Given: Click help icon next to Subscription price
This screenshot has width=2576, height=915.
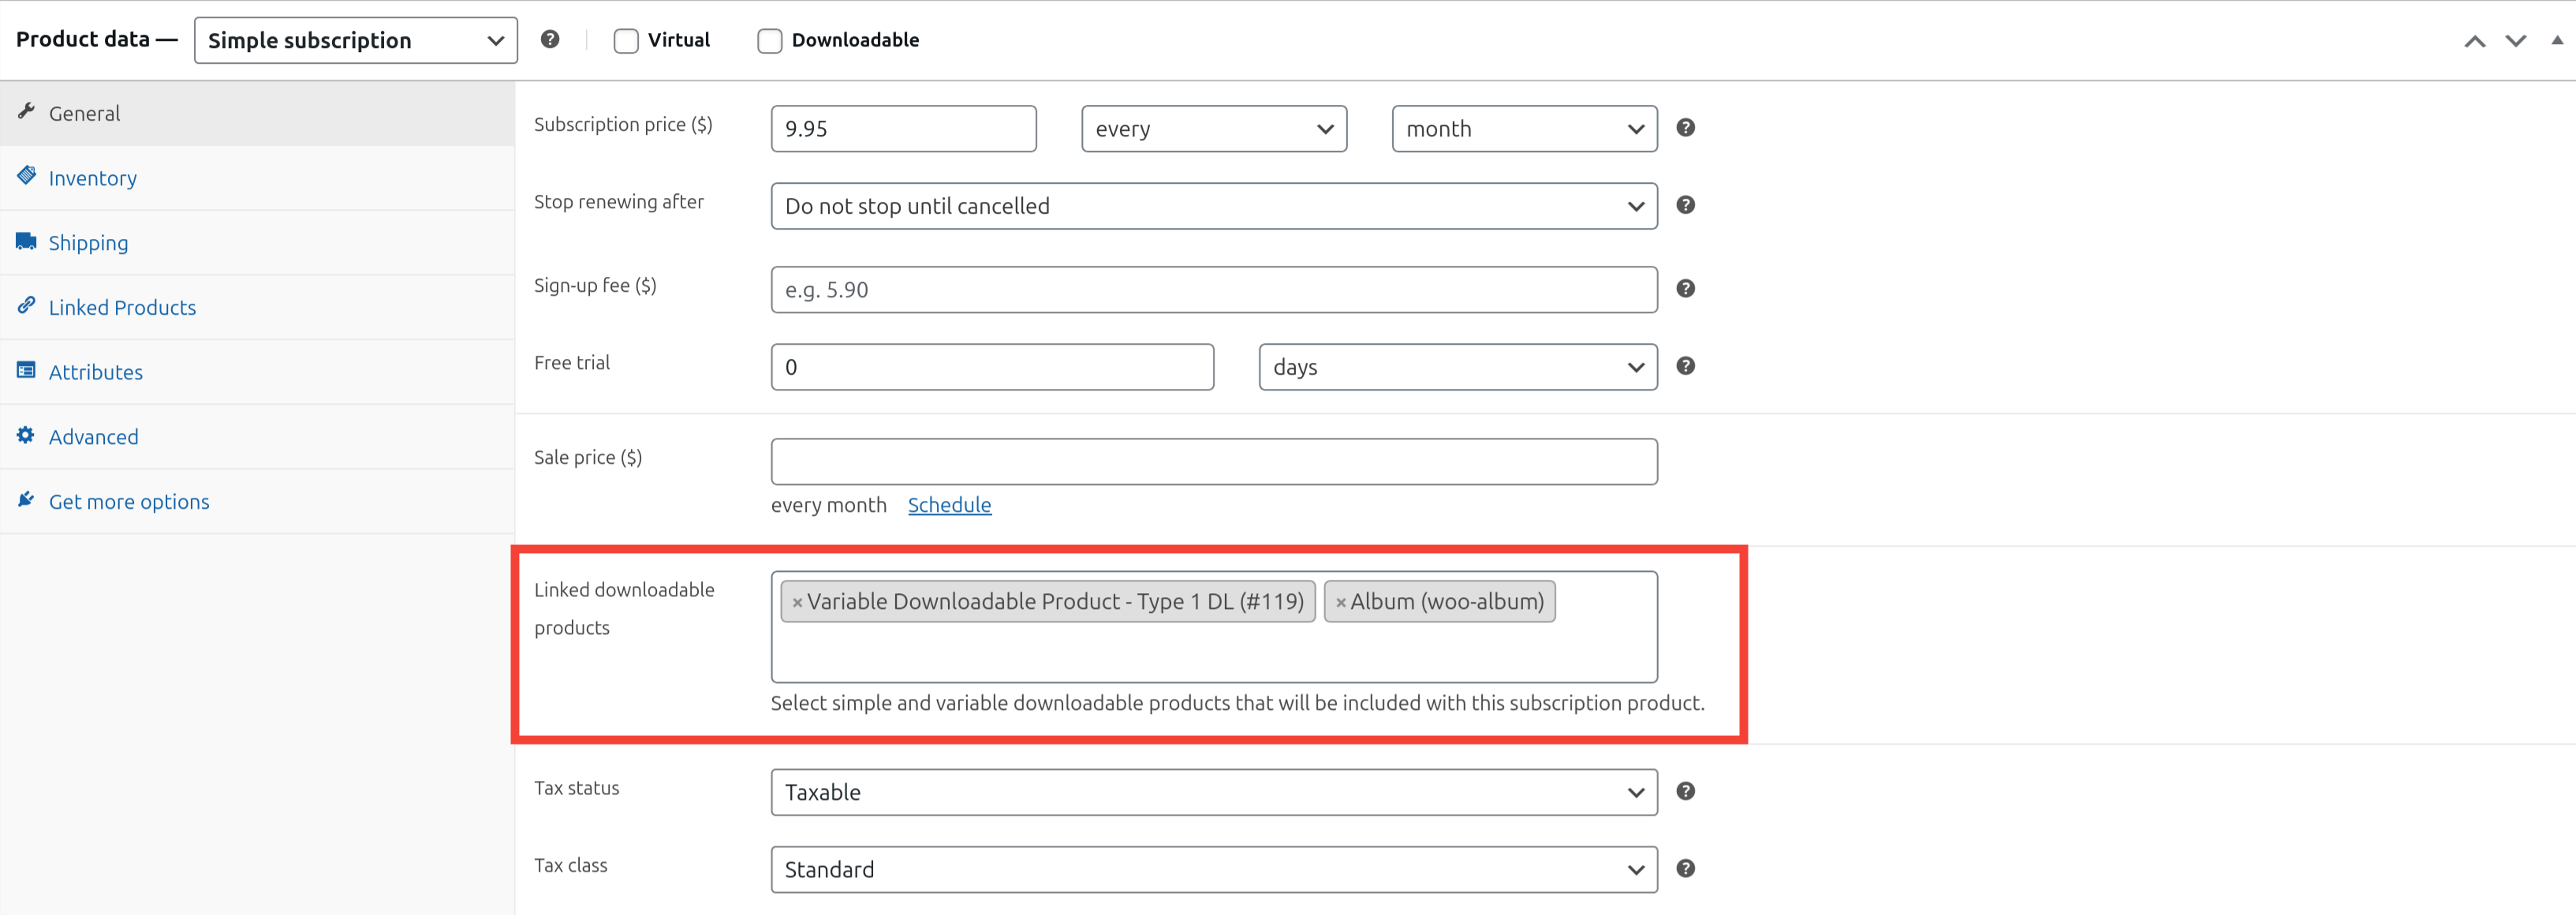Looking at the screenshot, I should [x=1685, y=128].
